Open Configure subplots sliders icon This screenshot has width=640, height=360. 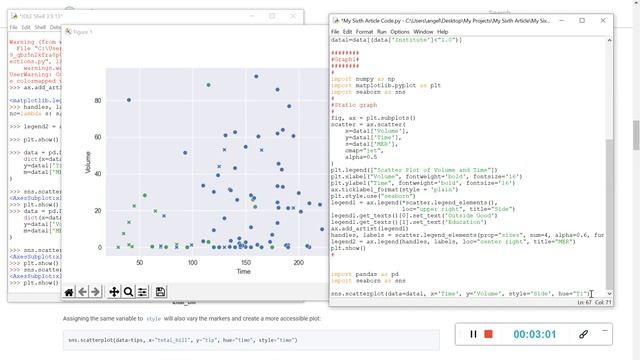pyautogui.click(x=142, y=292)
